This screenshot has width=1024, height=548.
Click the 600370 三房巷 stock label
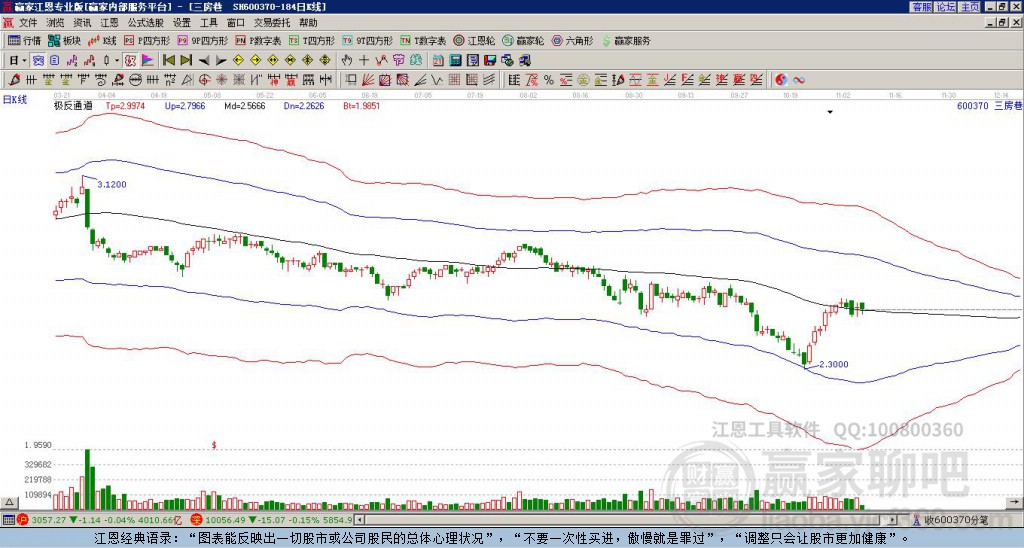[x=989, y=105]
